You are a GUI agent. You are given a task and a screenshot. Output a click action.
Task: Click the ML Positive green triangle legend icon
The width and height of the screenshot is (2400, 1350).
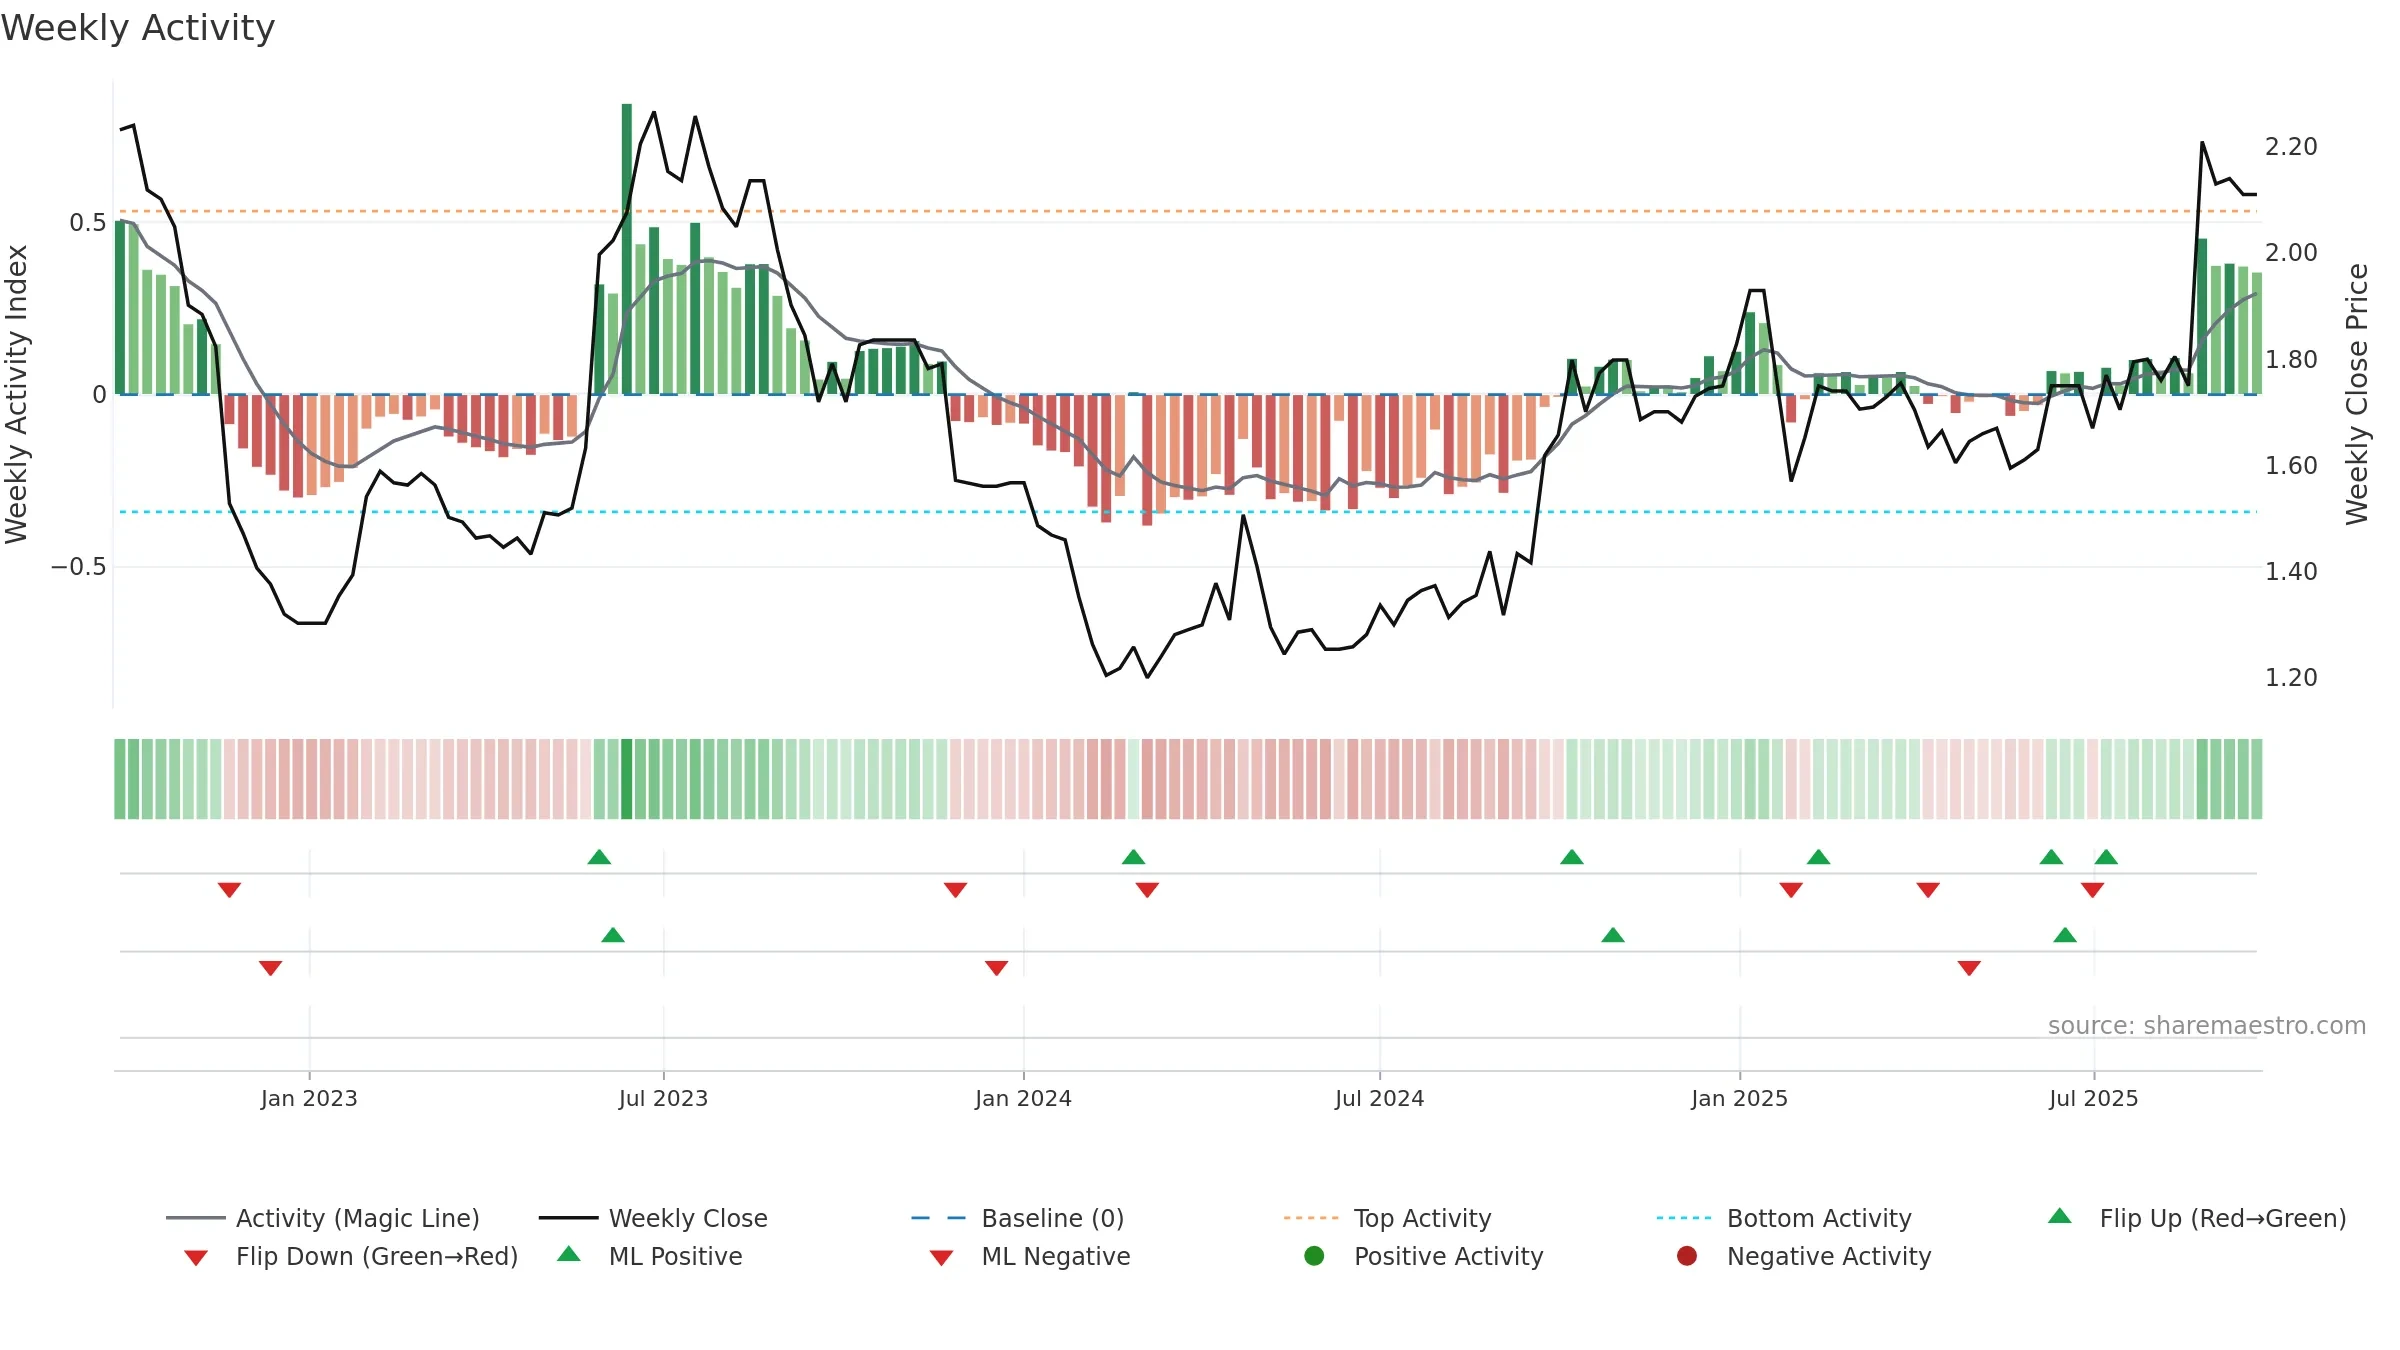(569, 1254)
